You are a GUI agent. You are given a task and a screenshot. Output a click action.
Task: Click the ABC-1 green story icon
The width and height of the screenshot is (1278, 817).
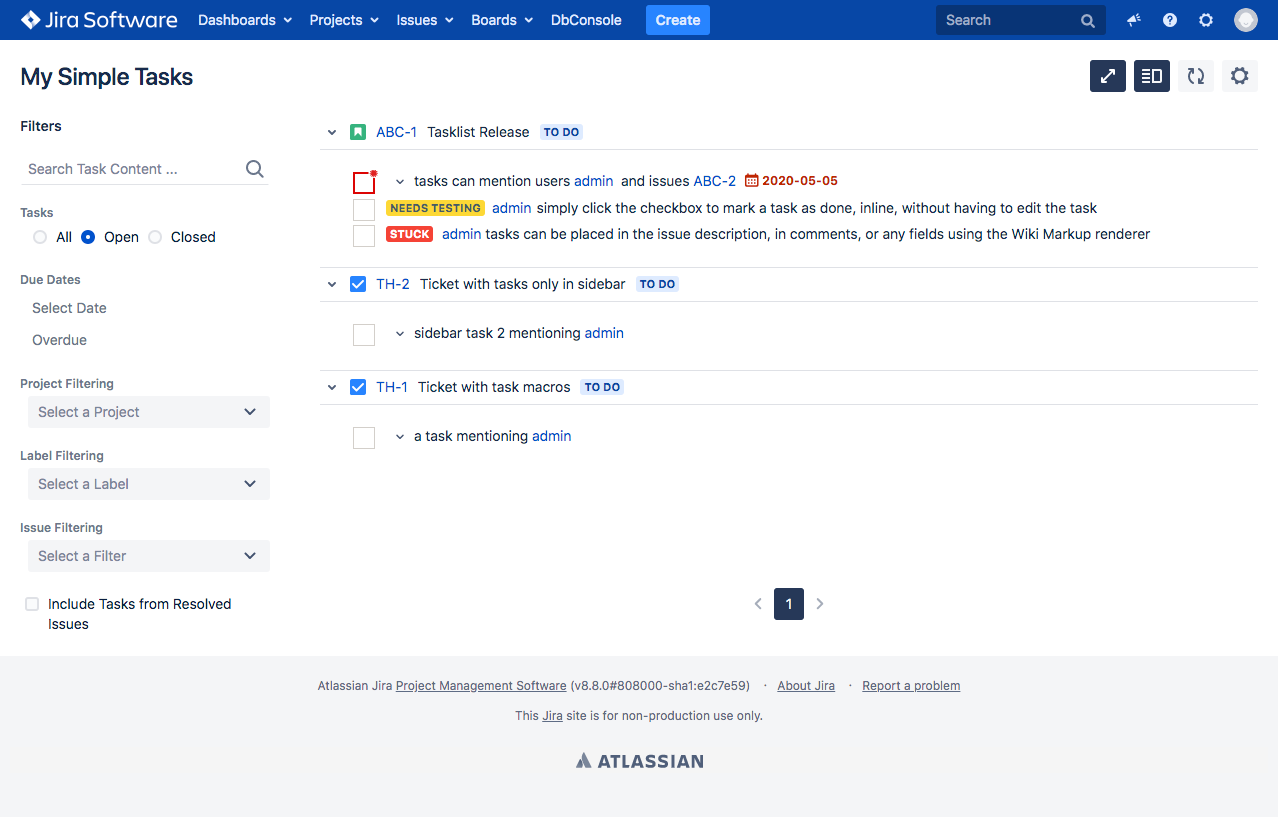pos(358,132)
